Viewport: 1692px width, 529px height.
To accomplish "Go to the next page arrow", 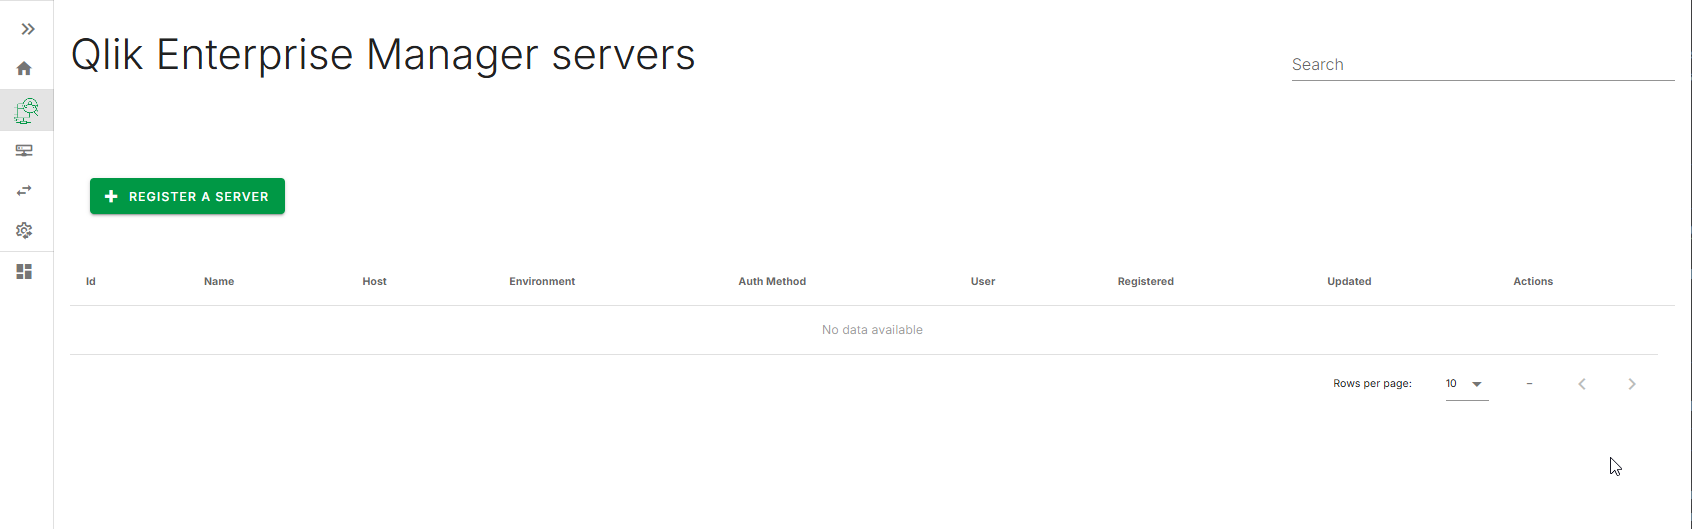I will pyautogui.click(x=1632, y=384).
